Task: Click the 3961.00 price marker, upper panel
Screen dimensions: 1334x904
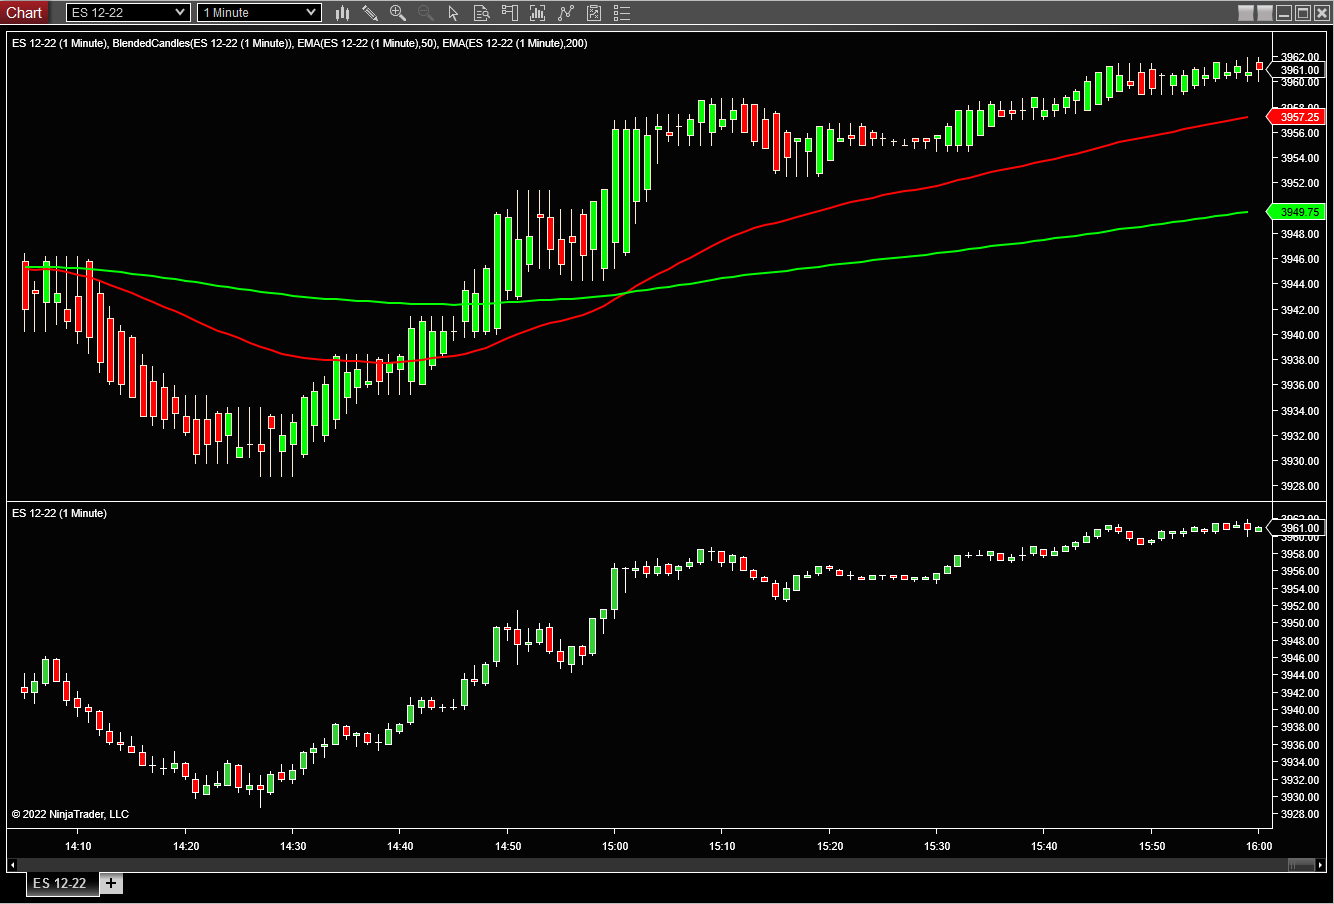Action: [1297, 70]
